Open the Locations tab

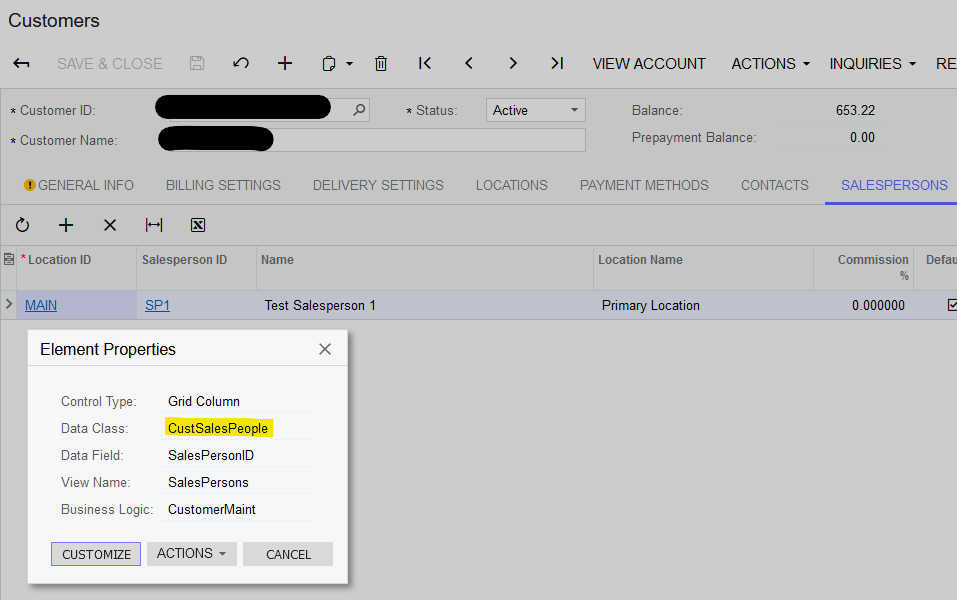click(x=511, y=185)
